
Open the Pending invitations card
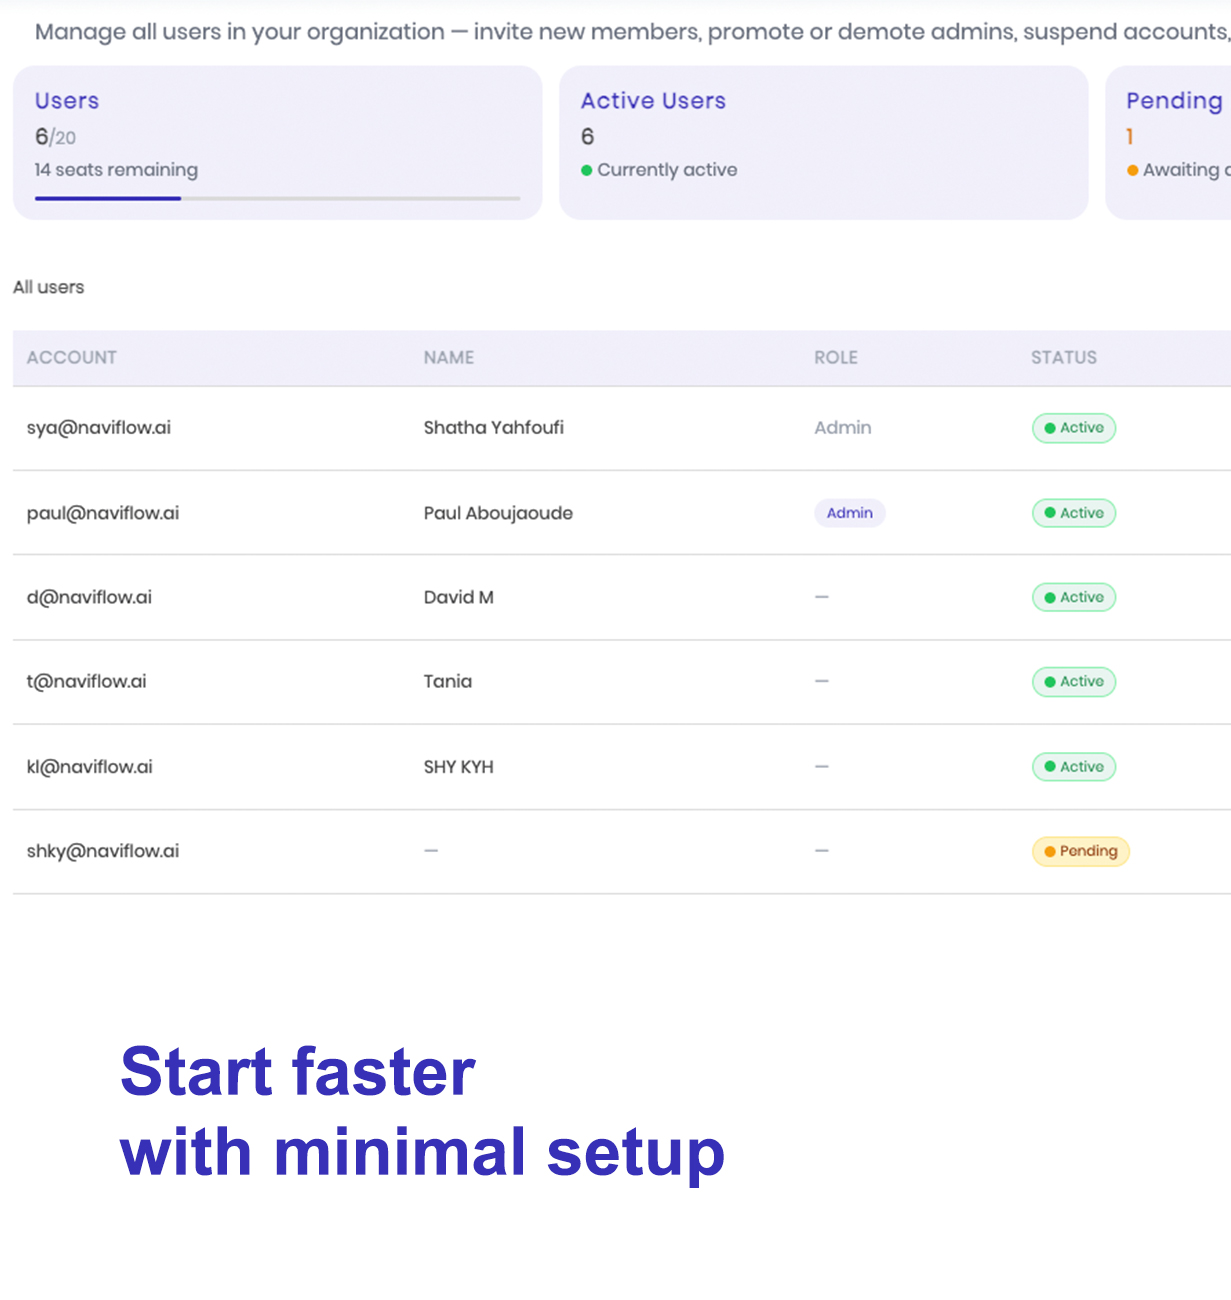pos(1168,143)
